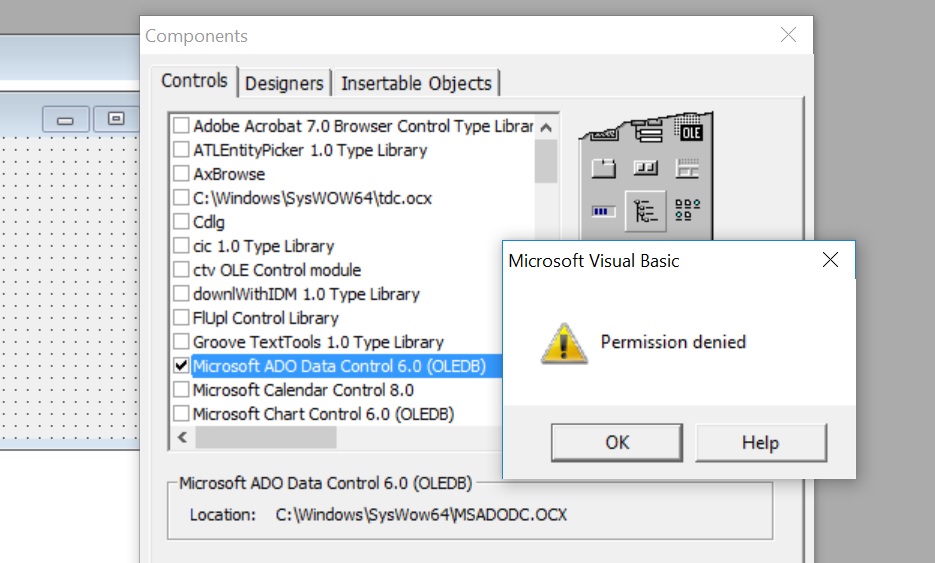Select the Cdlg list entry
Image resolution: width=935 pixels, height=563 pixels.
coord(209,222)
